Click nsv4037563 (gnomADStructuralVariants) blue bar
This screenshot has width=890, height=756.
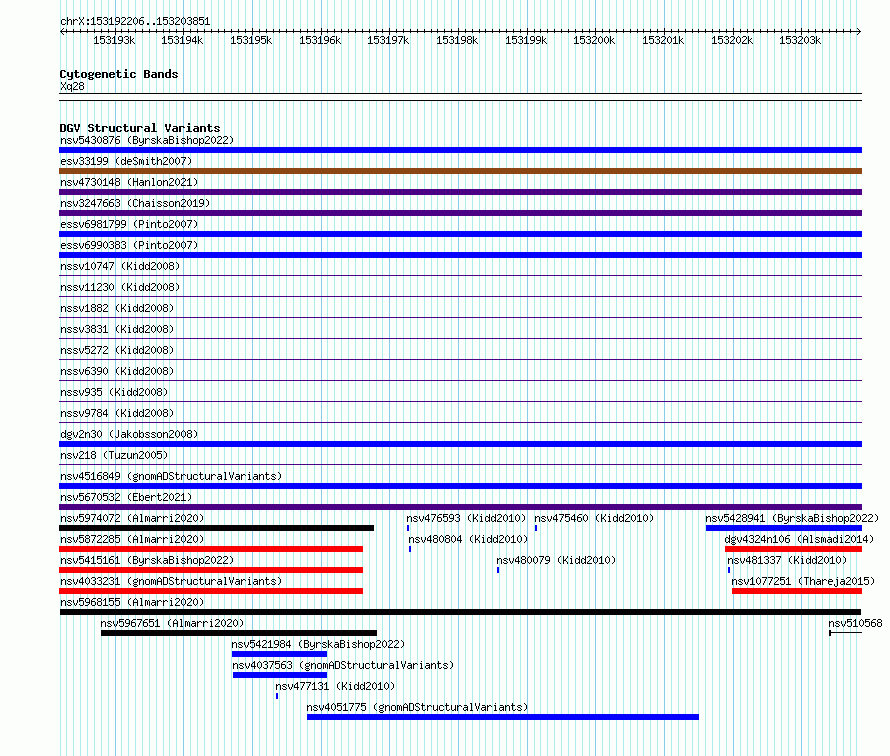pos(280,675)
